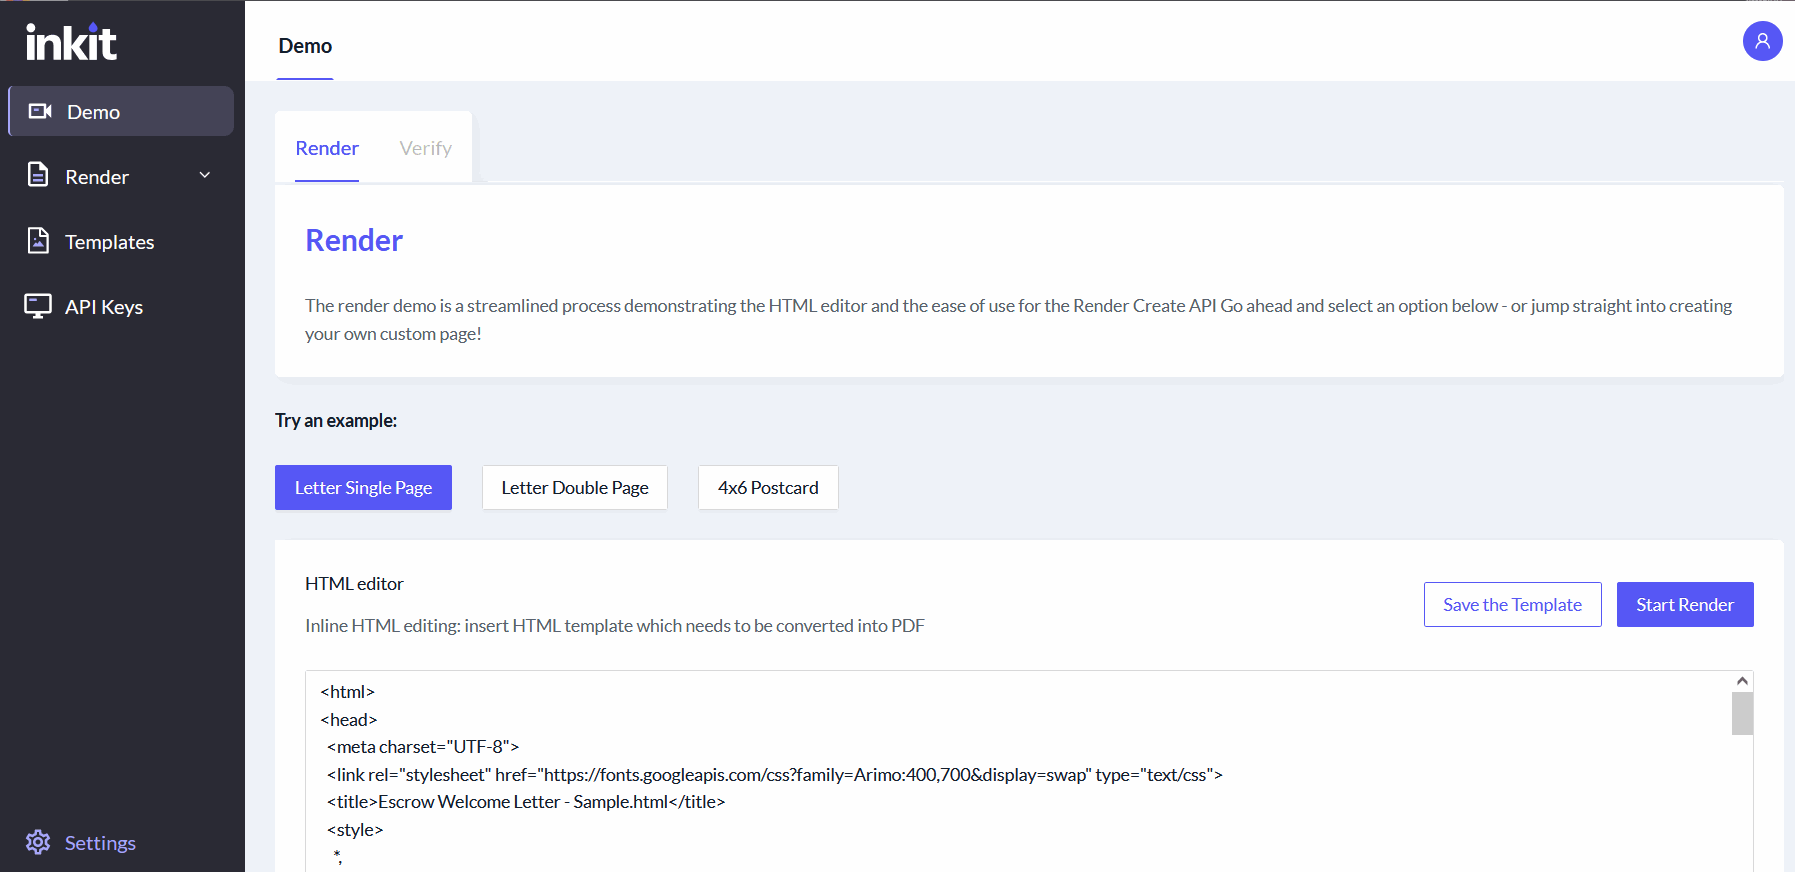Image resolution: width=1795 pixels, height=872 pixels.
Task: Expand the Render sidebar submenu chevron
Action: click(x=205, y=176)
